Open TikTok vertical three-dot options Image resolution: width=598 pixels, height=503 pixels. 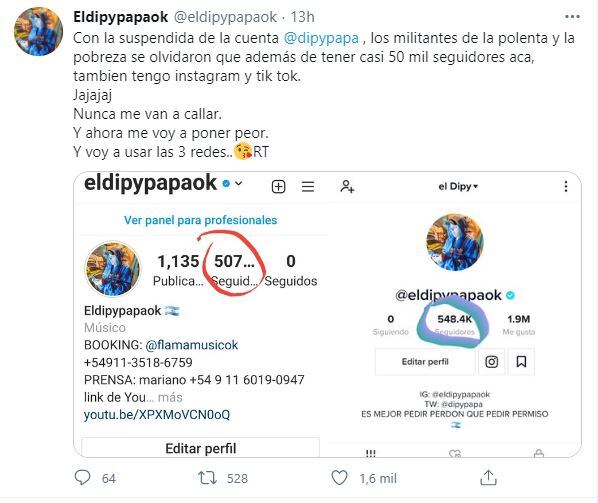566,186
